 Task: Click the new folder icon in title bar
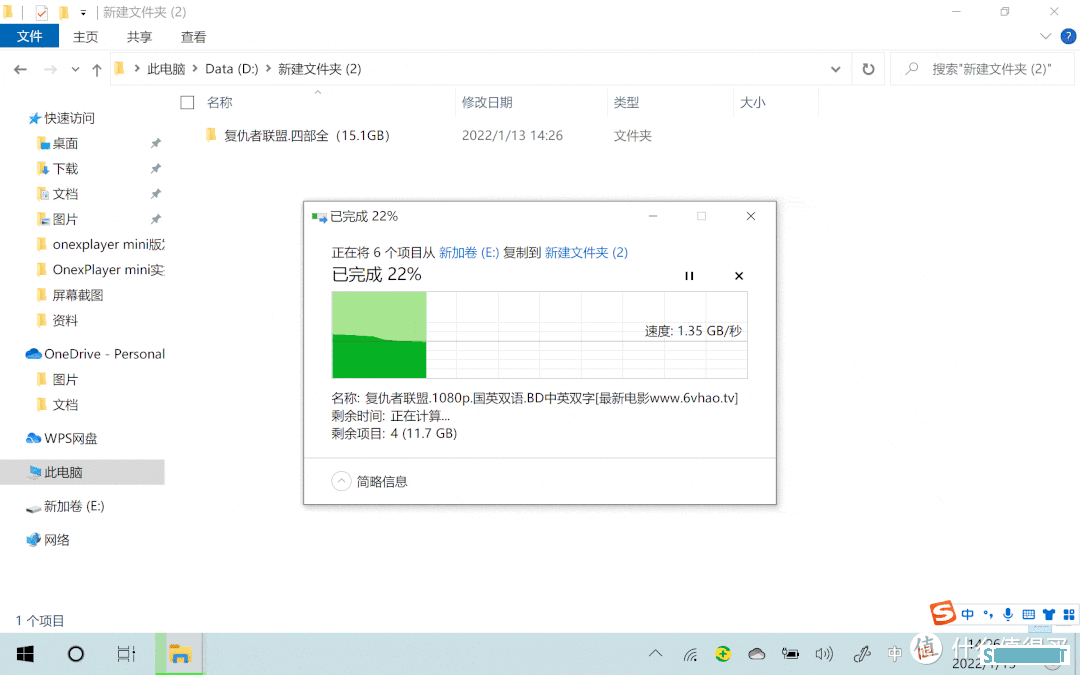[64, 12]
